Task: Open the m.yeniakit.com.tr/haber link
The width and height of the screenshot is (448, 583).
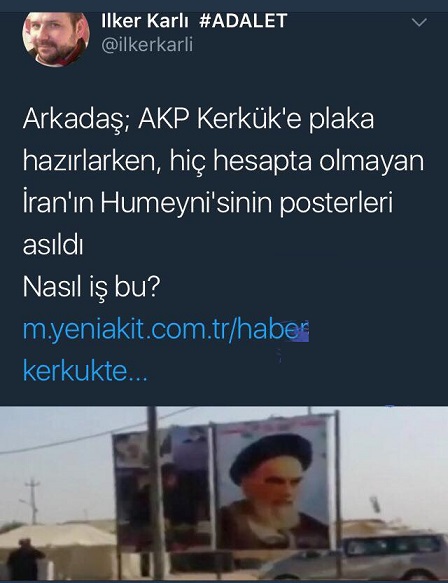Action: click(x=166, y=329)
